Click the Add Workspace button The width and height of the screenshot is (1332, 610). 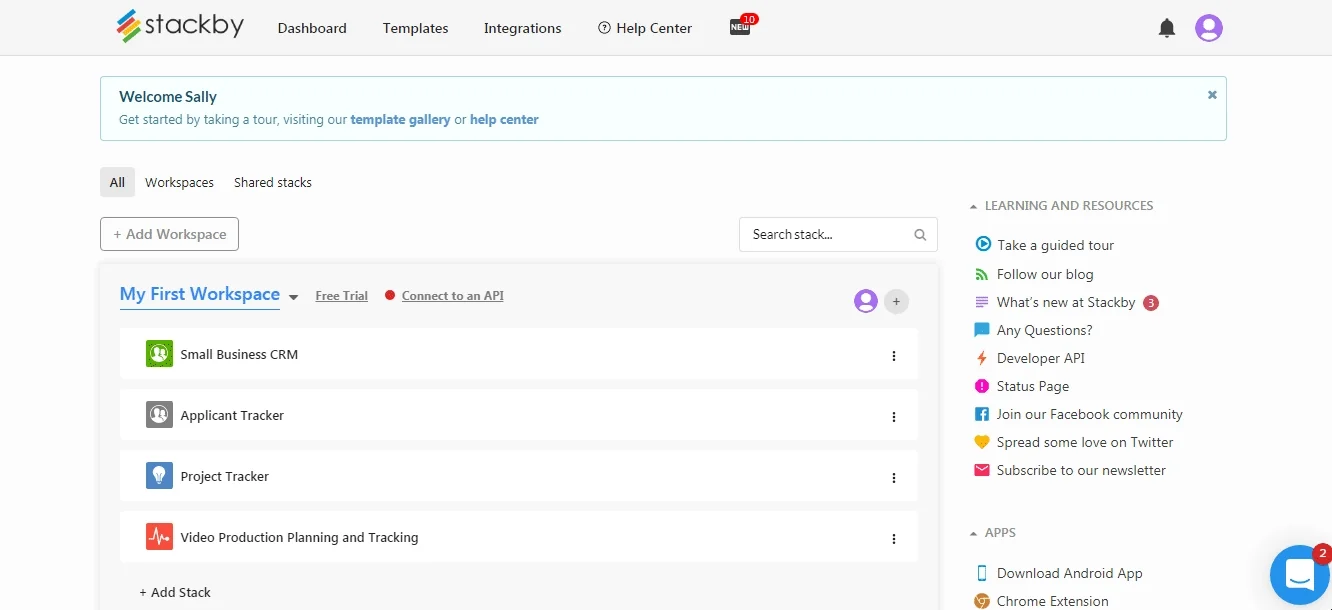pos(169,234)
